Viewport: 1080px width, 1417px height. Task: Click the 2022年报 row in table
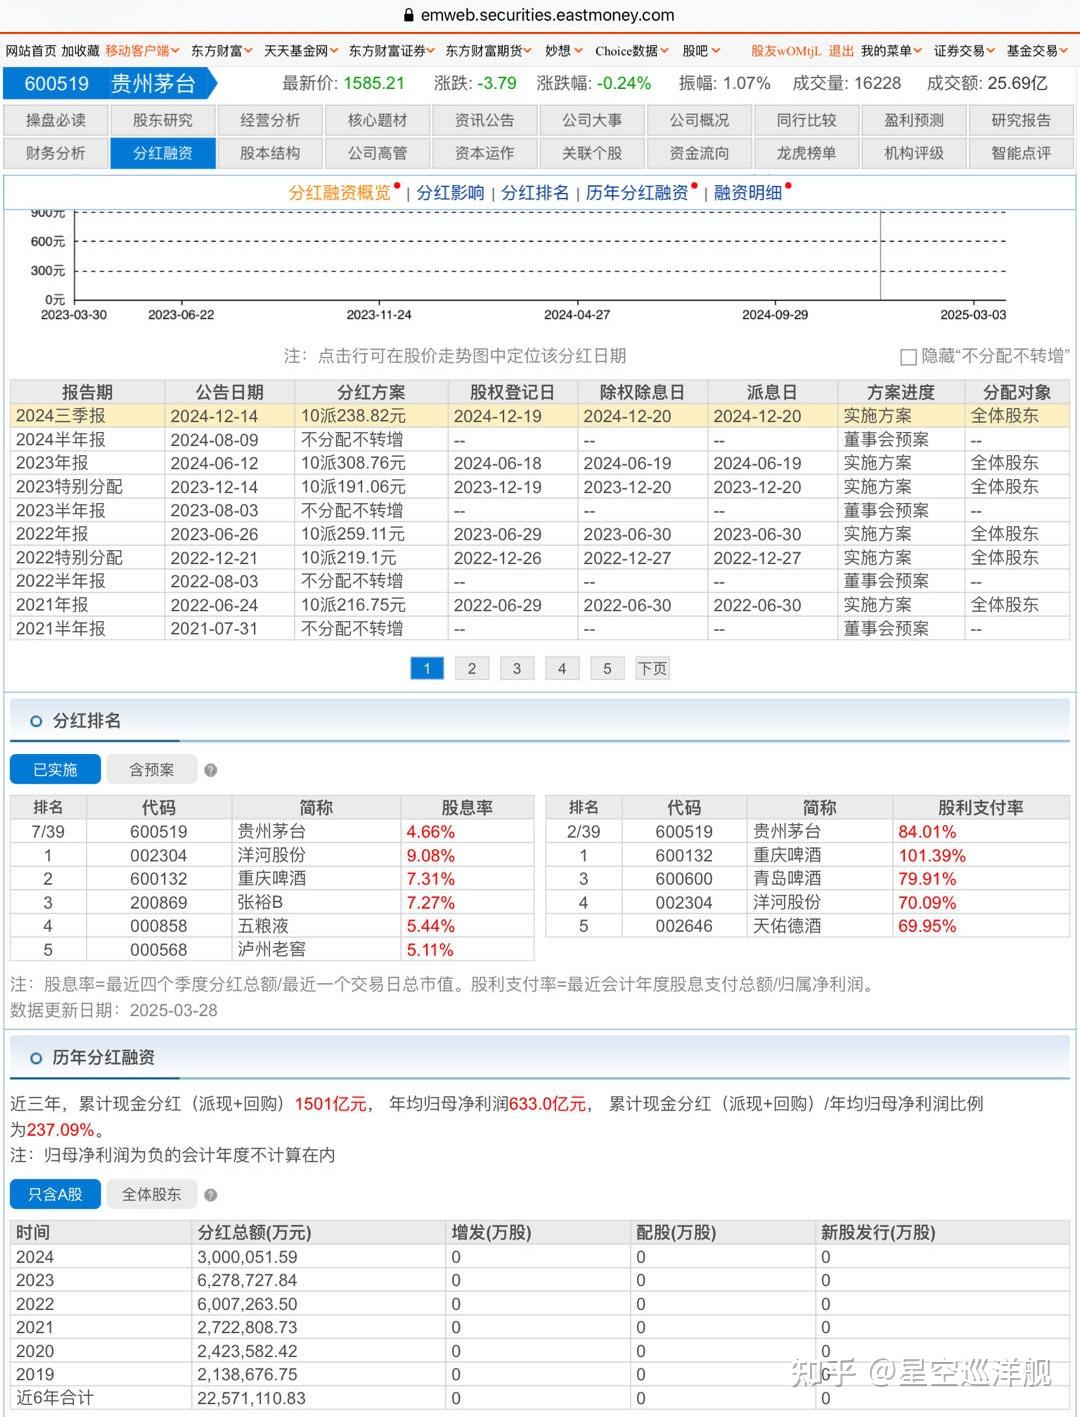coord(540,534)
